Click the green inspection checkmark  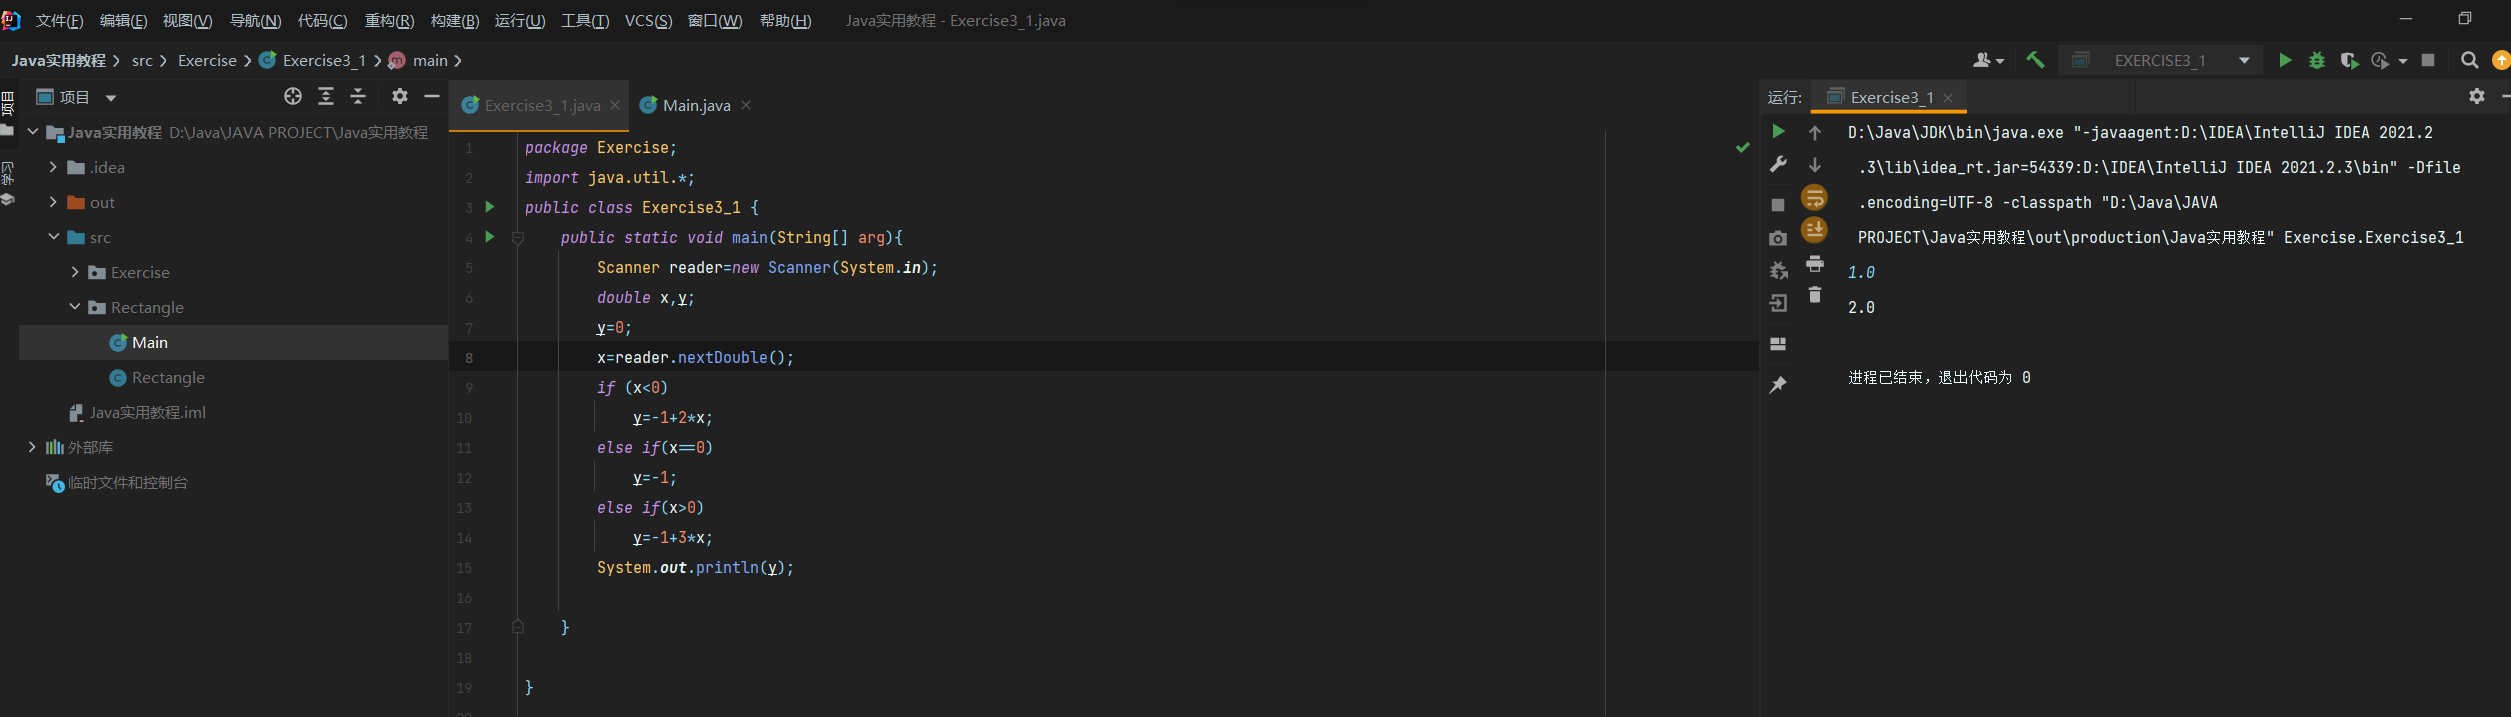[x=1743, y=148]
